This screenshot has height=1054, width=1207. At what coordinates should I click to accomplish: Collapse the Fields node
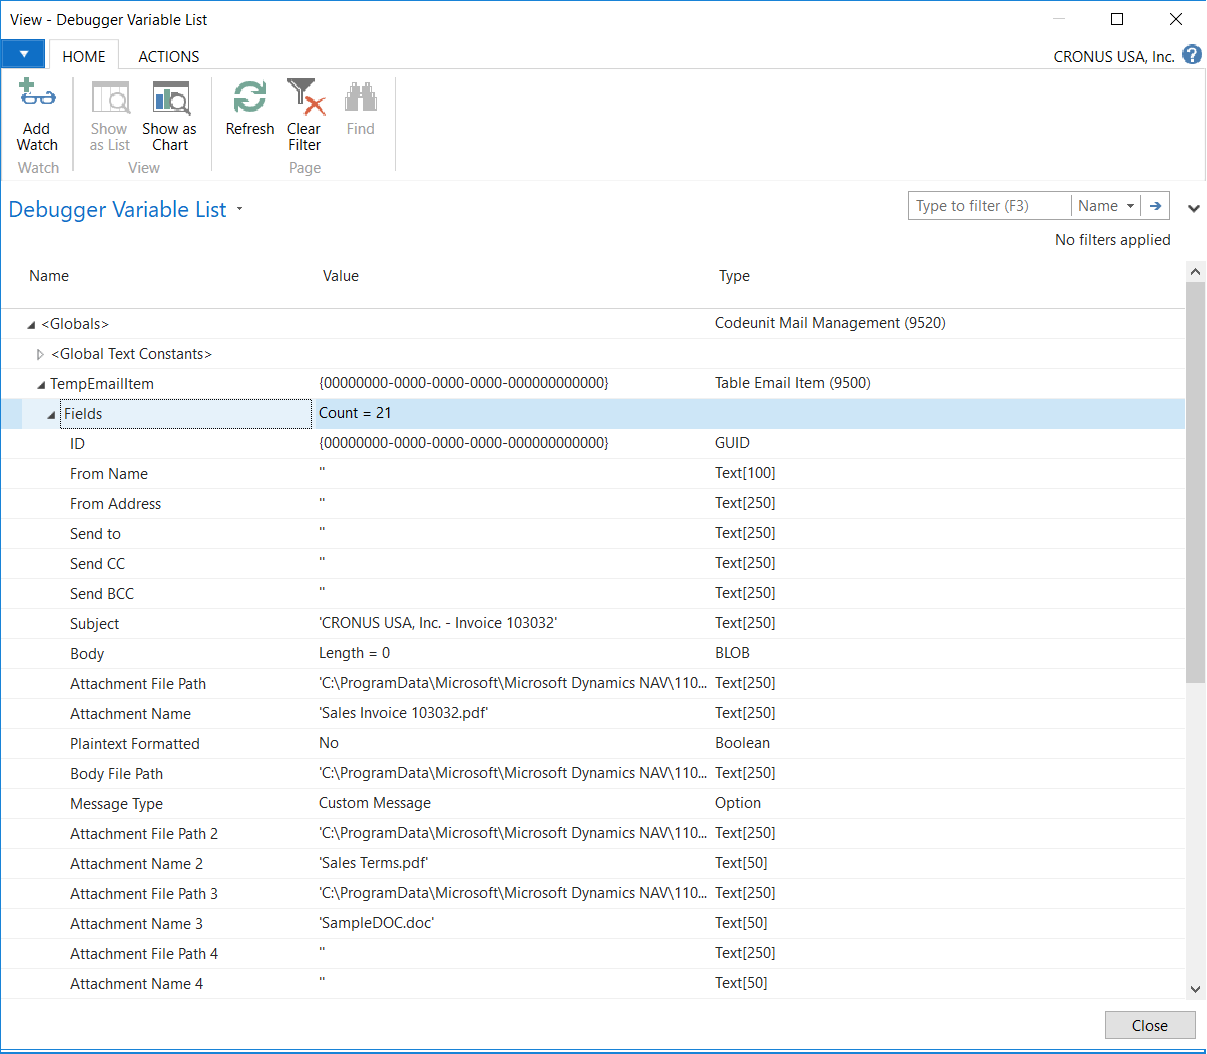pyautogui.click(x=51, y=415)
